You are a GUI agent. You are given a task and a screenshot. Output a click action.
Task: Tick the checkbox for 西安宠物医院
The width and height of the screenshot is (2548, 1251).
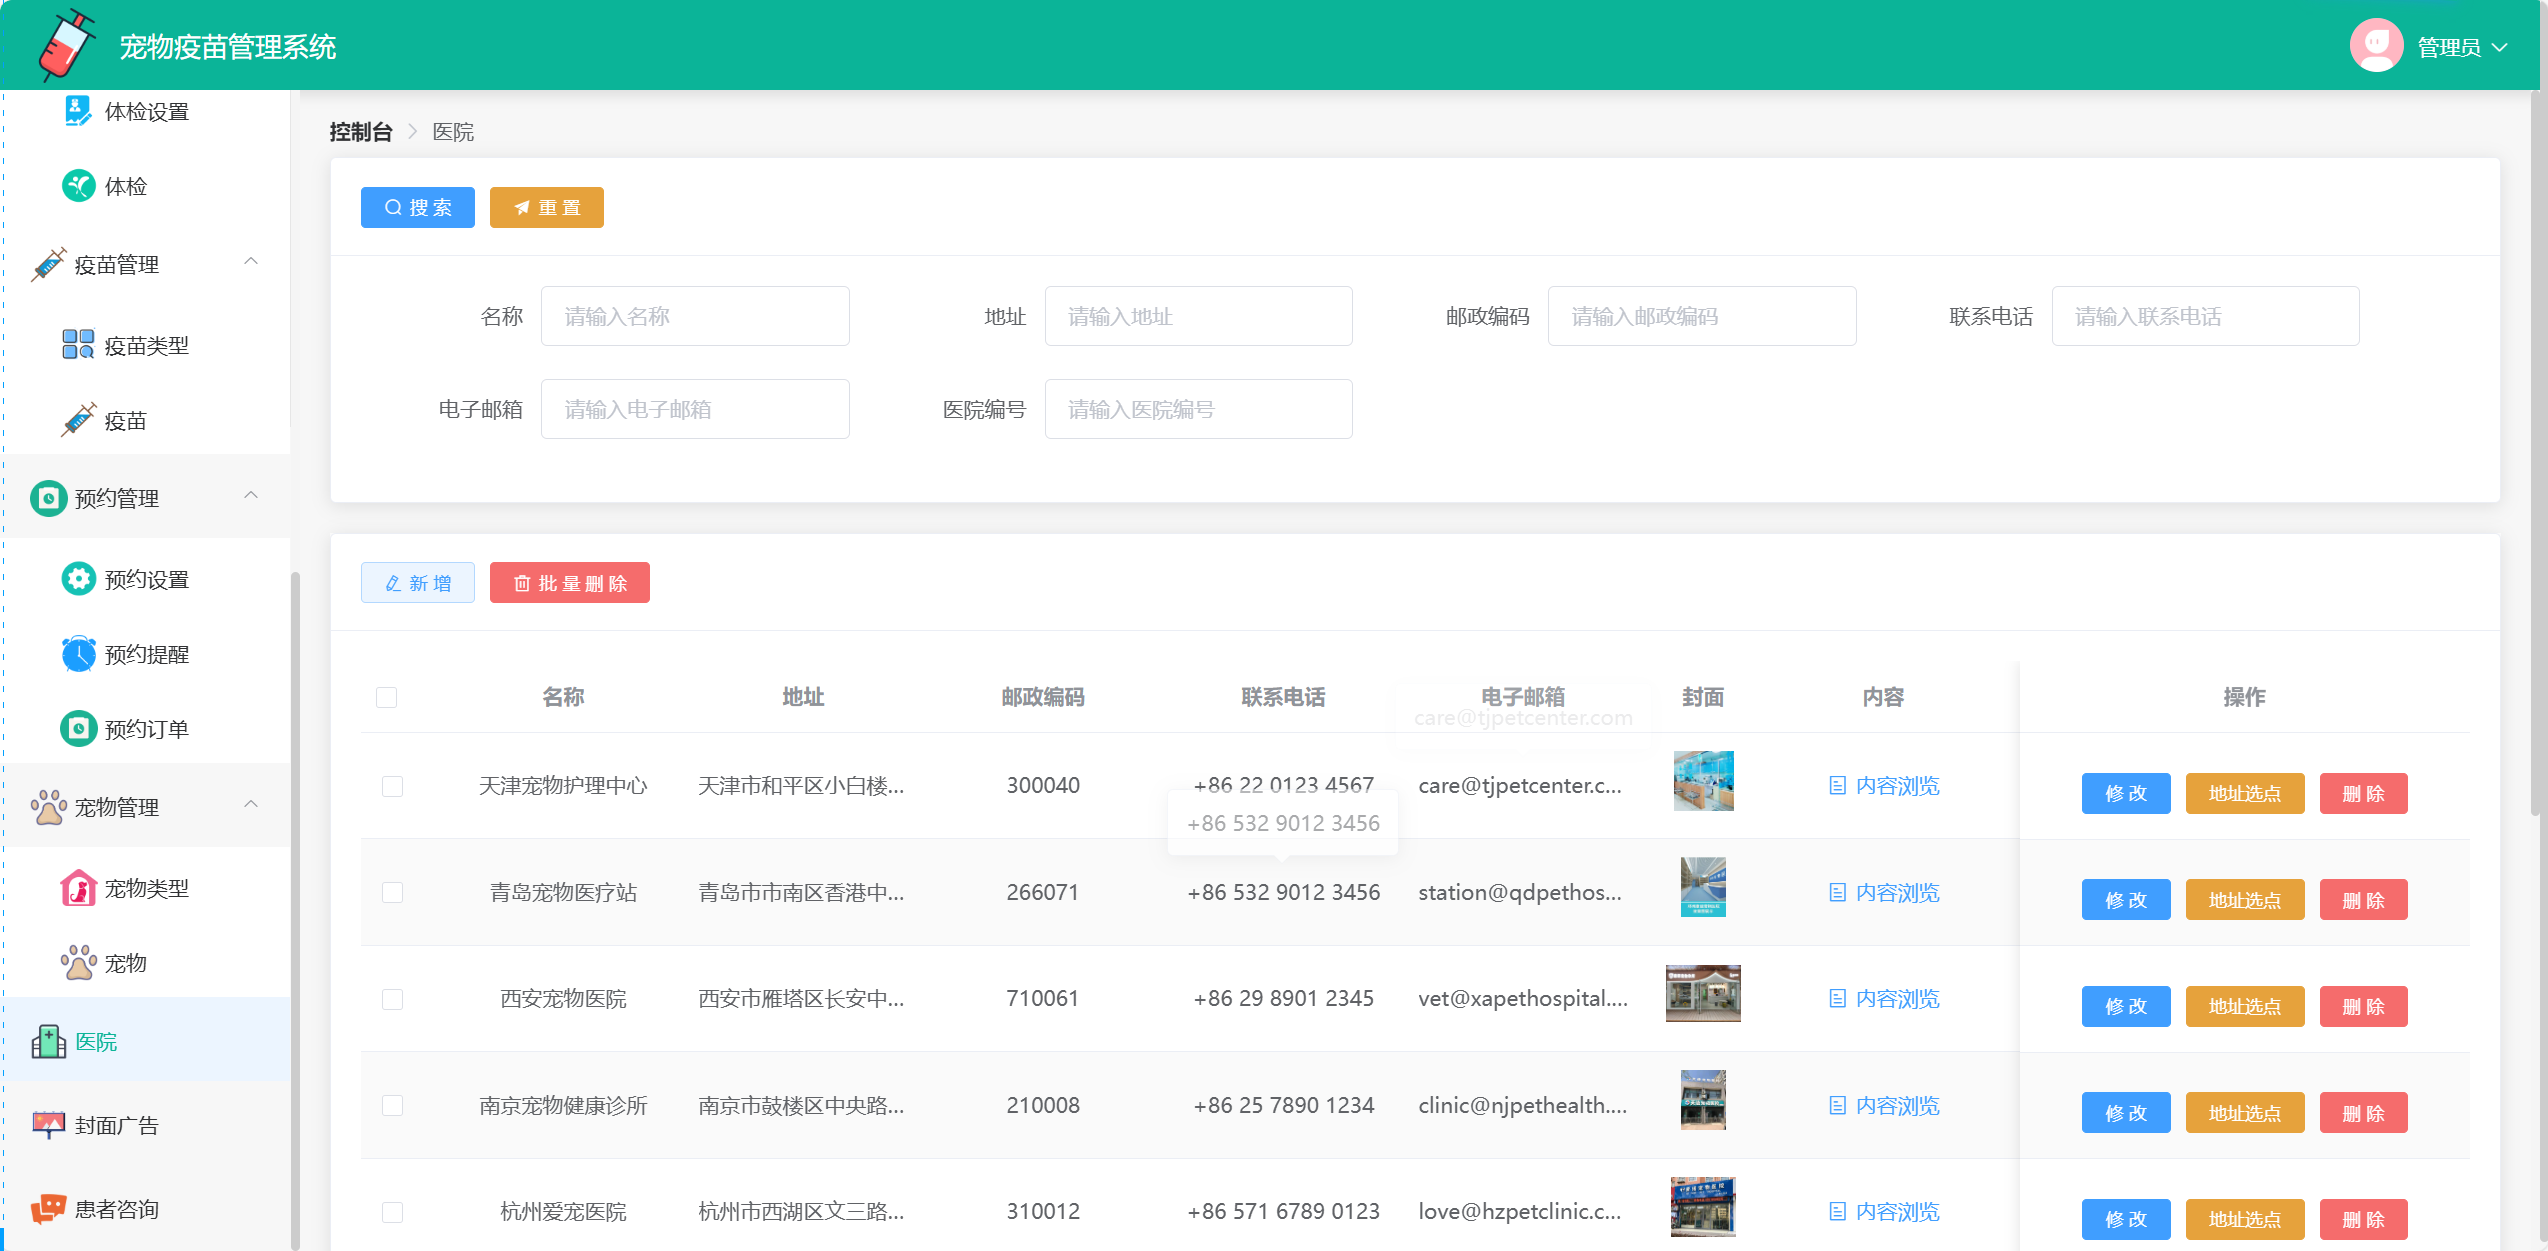click(393, 999)
